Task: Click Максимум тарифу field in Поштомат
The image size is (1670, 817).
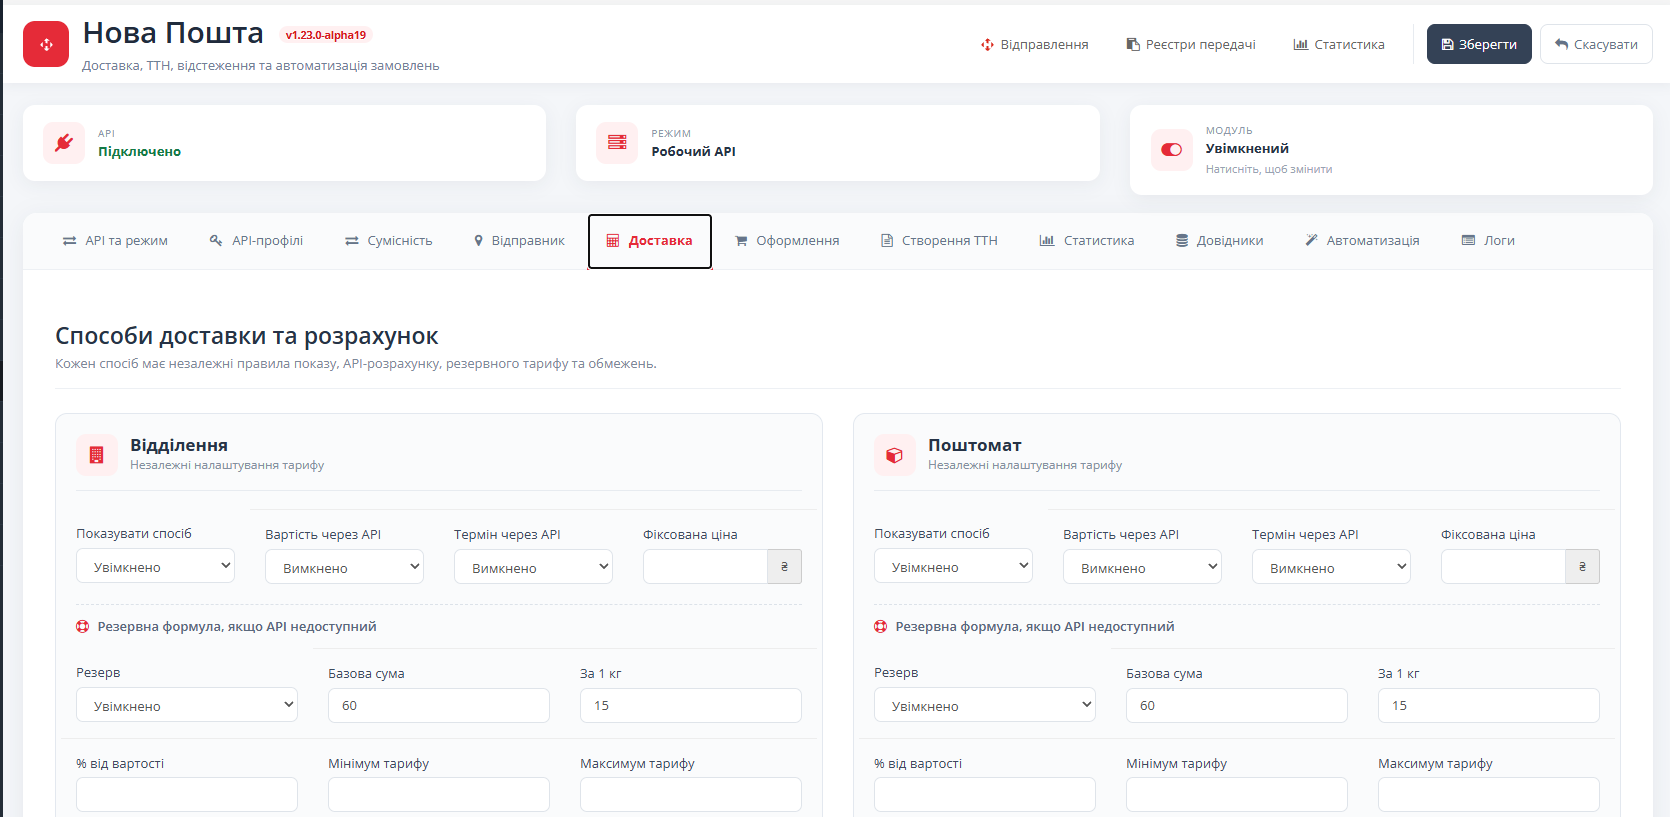Action: (1489, 795)
